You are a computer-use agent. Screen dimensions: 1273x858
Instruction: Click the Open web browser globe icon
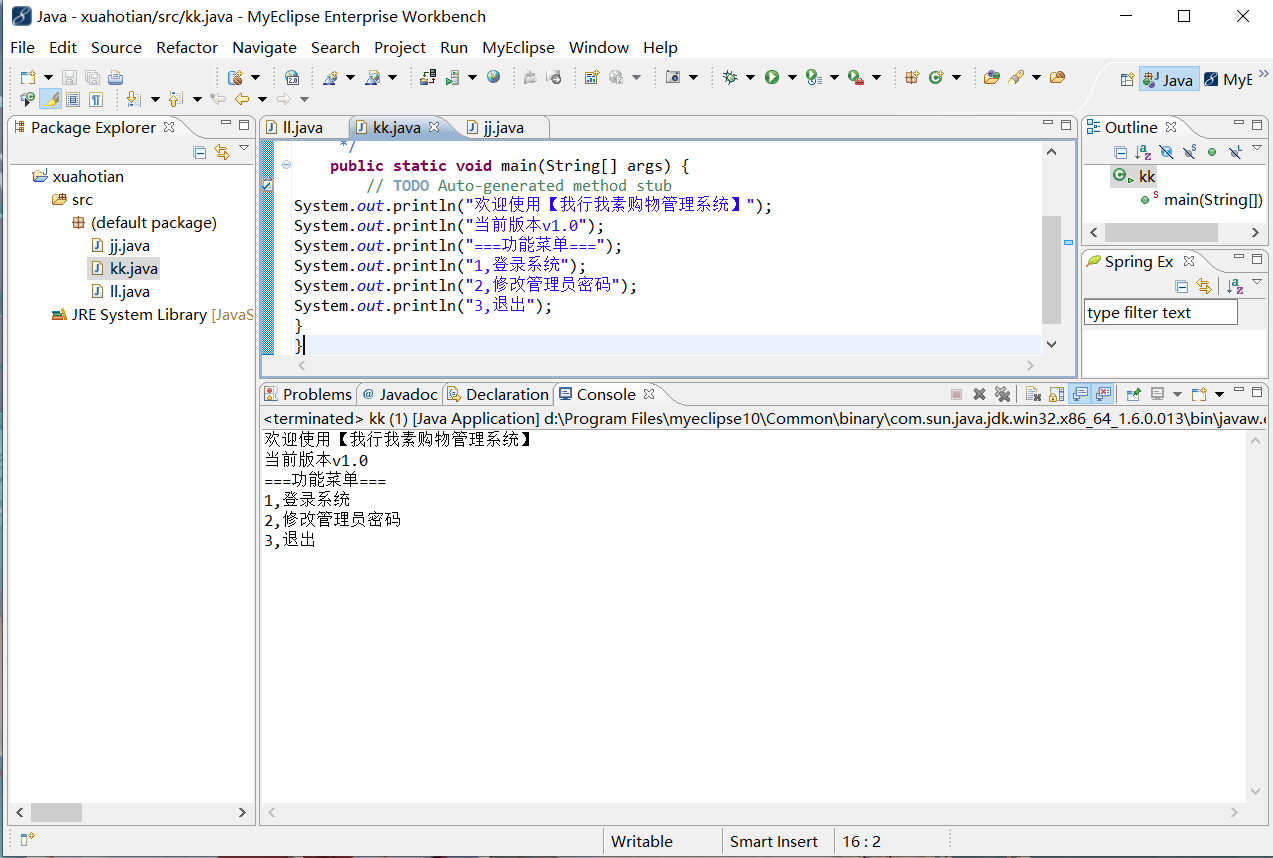[x=493, y=77]
